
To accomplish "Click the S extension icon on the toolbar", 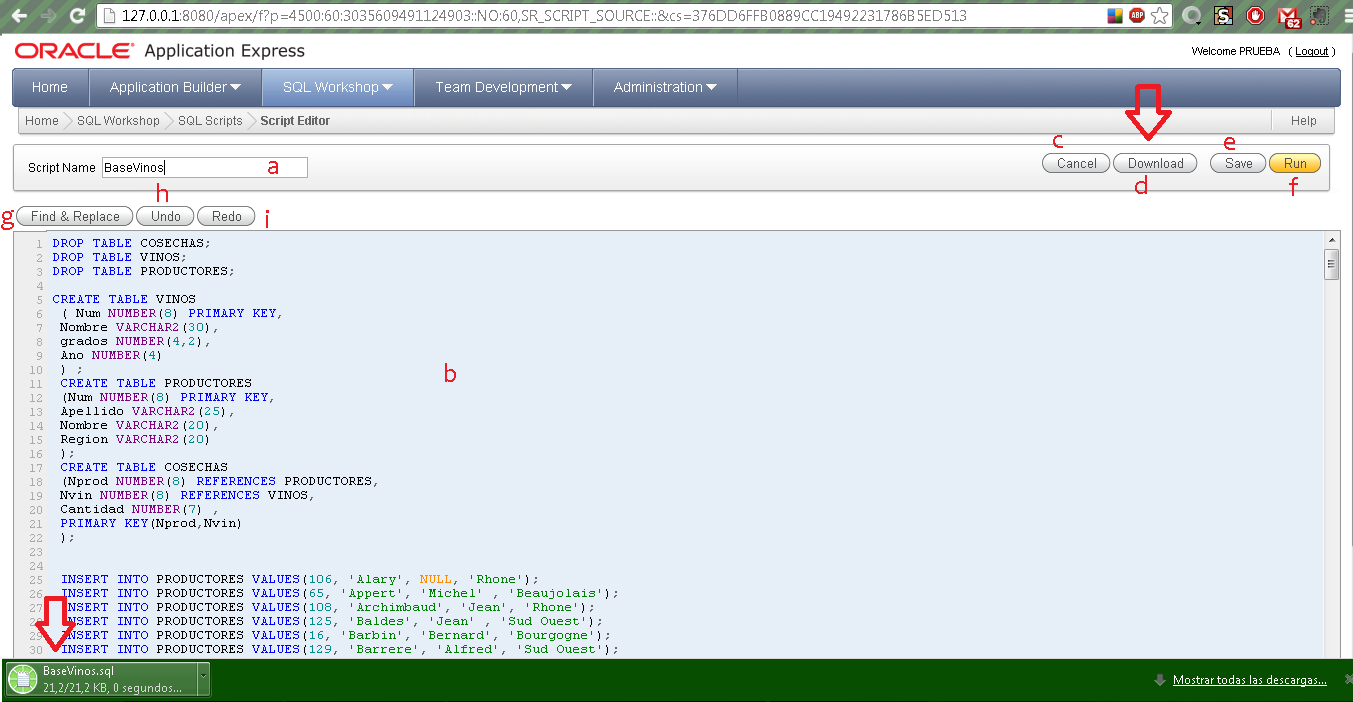I will click(1224, 16).
